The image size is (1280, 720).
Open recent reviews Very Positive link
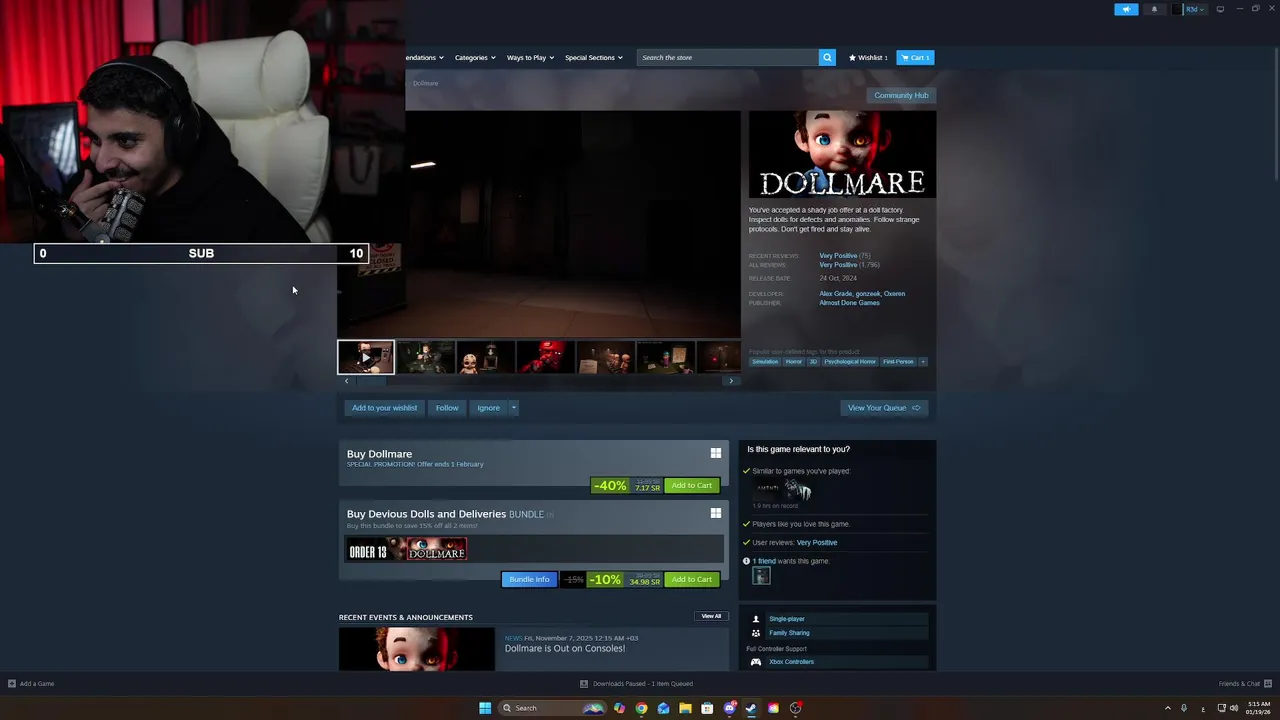838,256
